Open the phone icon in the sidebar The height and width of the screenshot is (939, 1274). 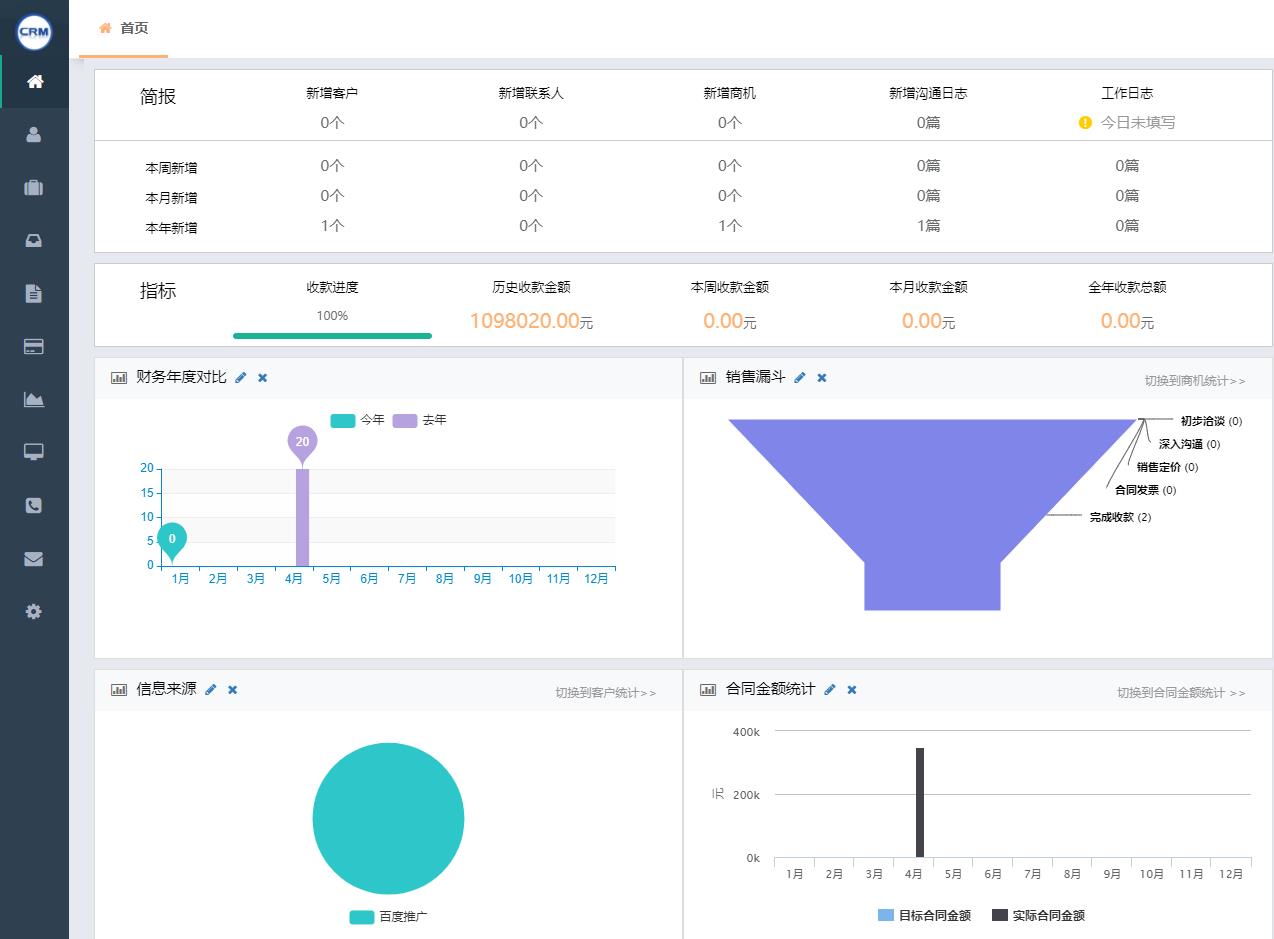pos(34,506)
